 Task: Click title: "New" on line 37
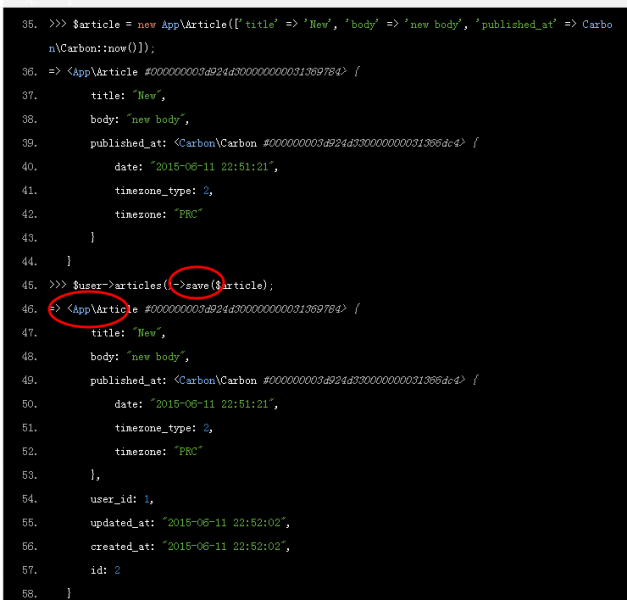[x=128, y=96]
